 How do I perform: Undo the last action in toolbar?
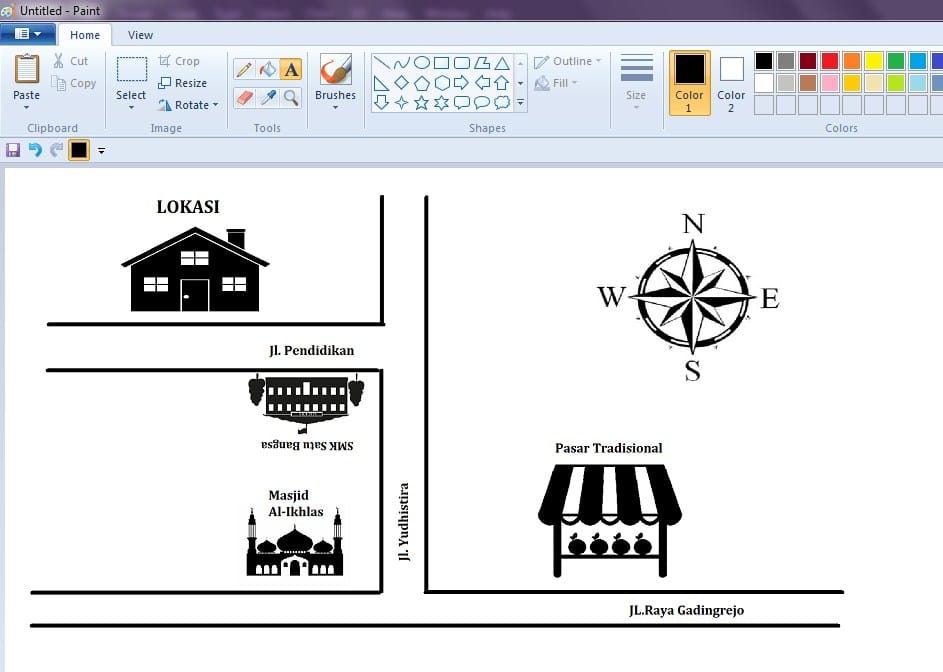pos(35,150)
